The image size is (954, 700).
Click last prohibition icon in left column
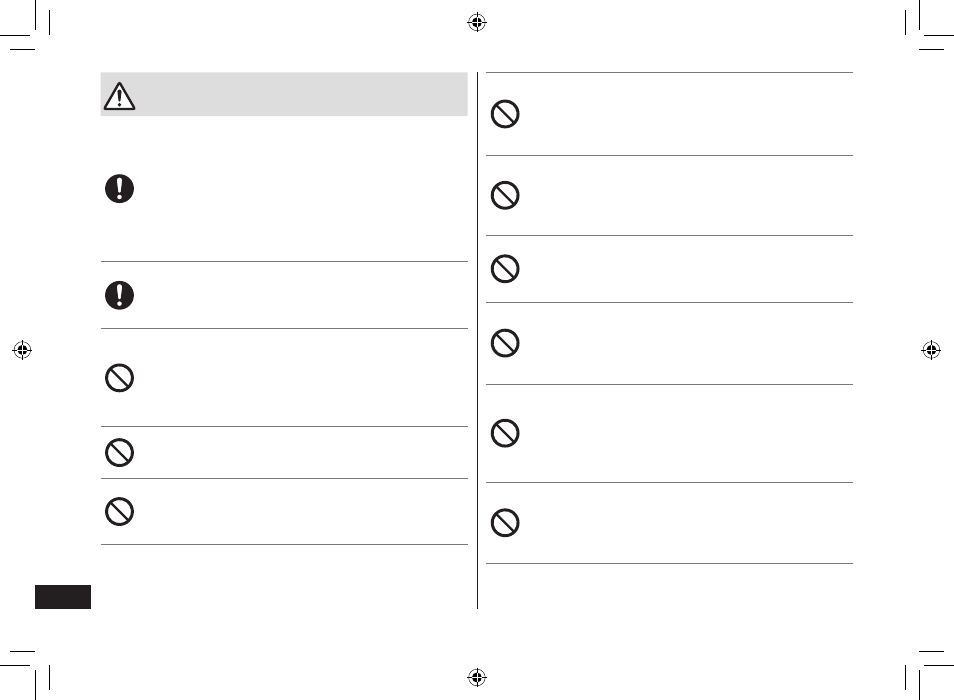point(119,511)
